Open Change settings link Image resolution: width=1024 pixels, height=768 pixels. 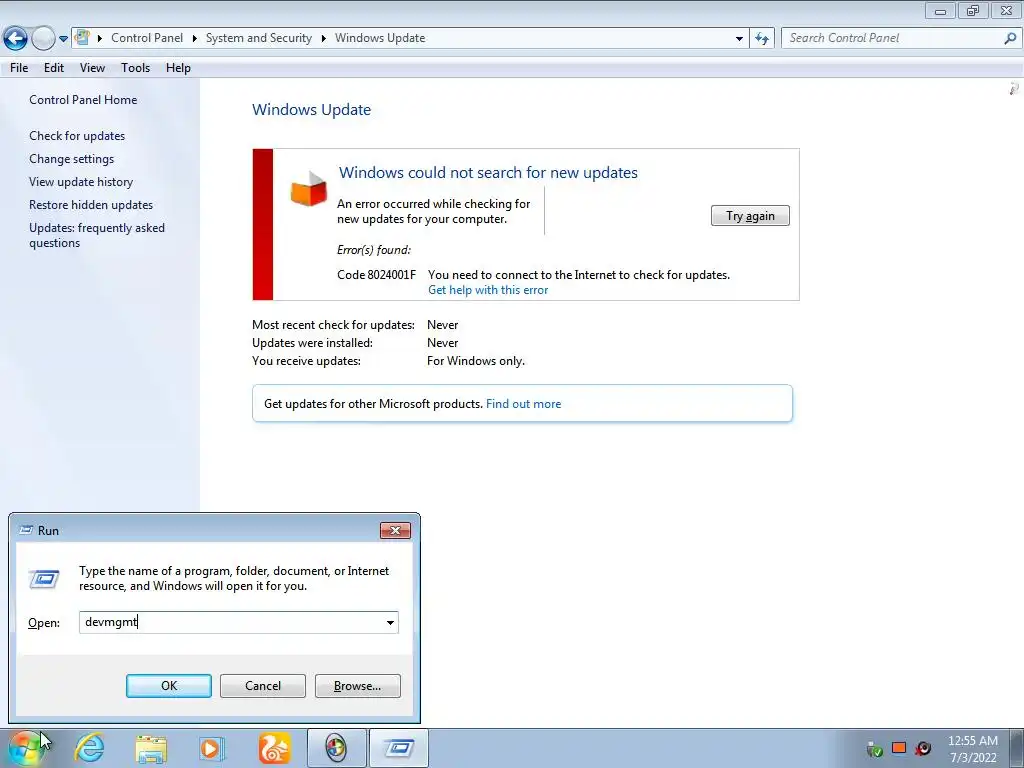[x=71, y=159]
